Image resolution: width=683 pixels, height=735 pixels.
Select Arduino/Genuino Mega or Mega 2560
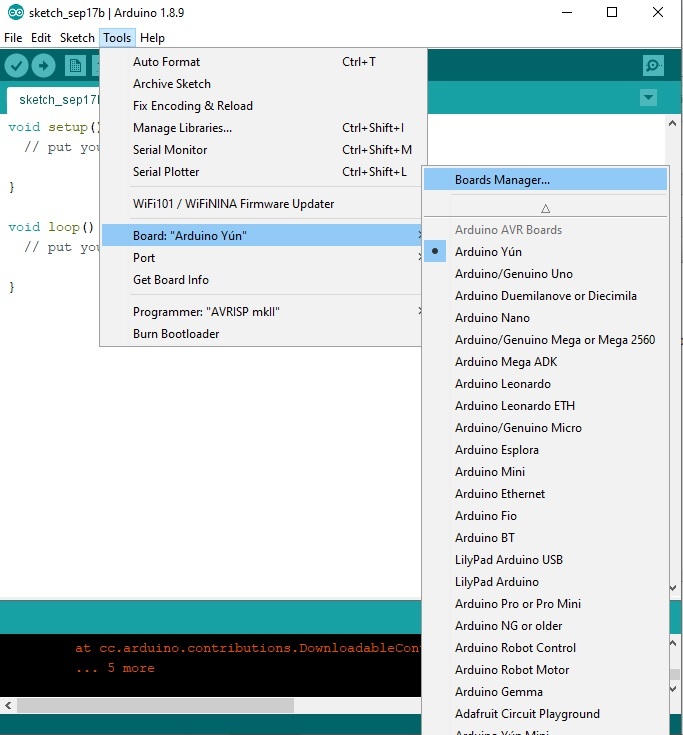(x=545, y=340)
